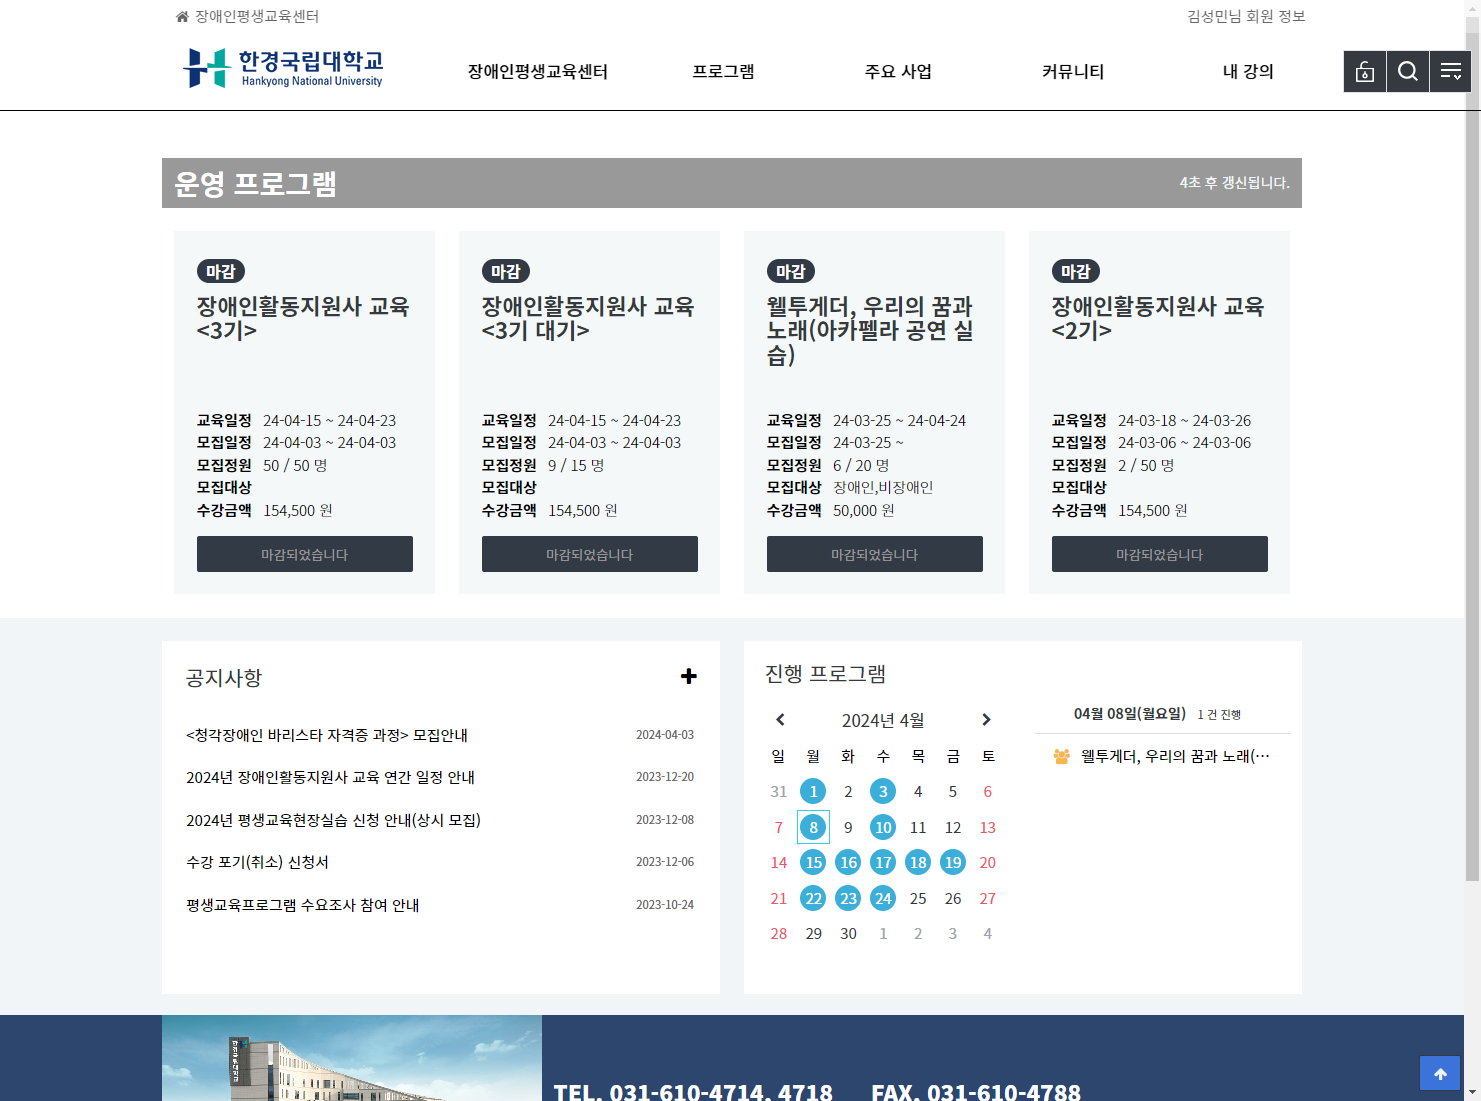Image resolution: width=1481 pixels, height=1101 pixels.
Task: Select April 25 on calendar
Action: pyautogui.click(x=918, y=898)
